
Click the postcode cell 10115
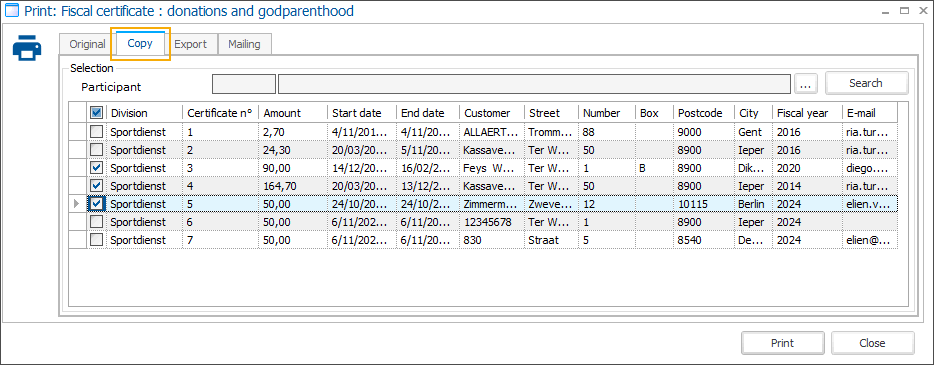tap(704, 204)
